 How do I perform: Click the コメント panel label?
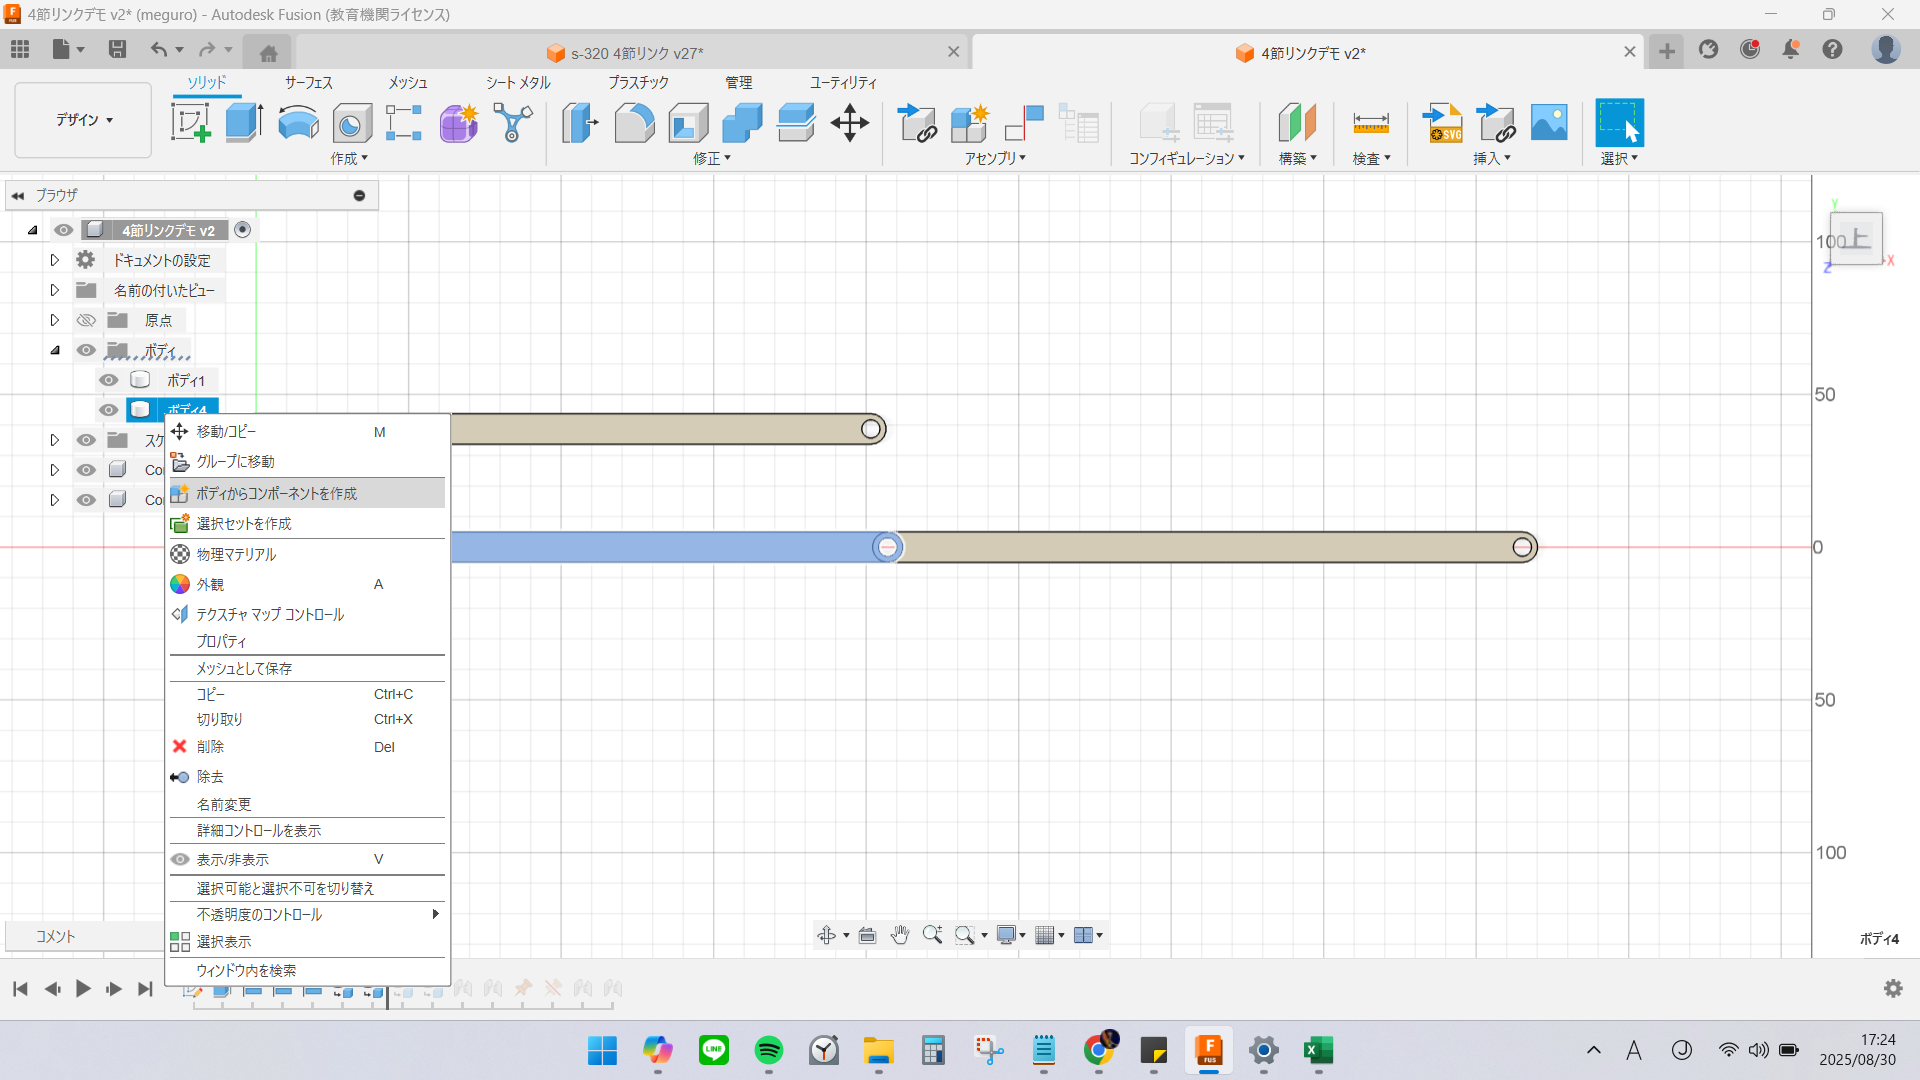click(x=56, y=937)
